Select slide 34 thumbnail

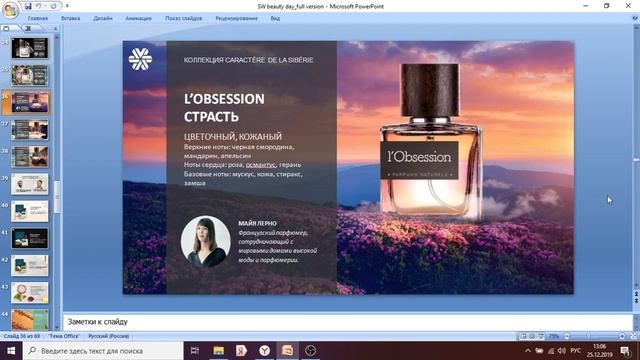pos(30,48)
